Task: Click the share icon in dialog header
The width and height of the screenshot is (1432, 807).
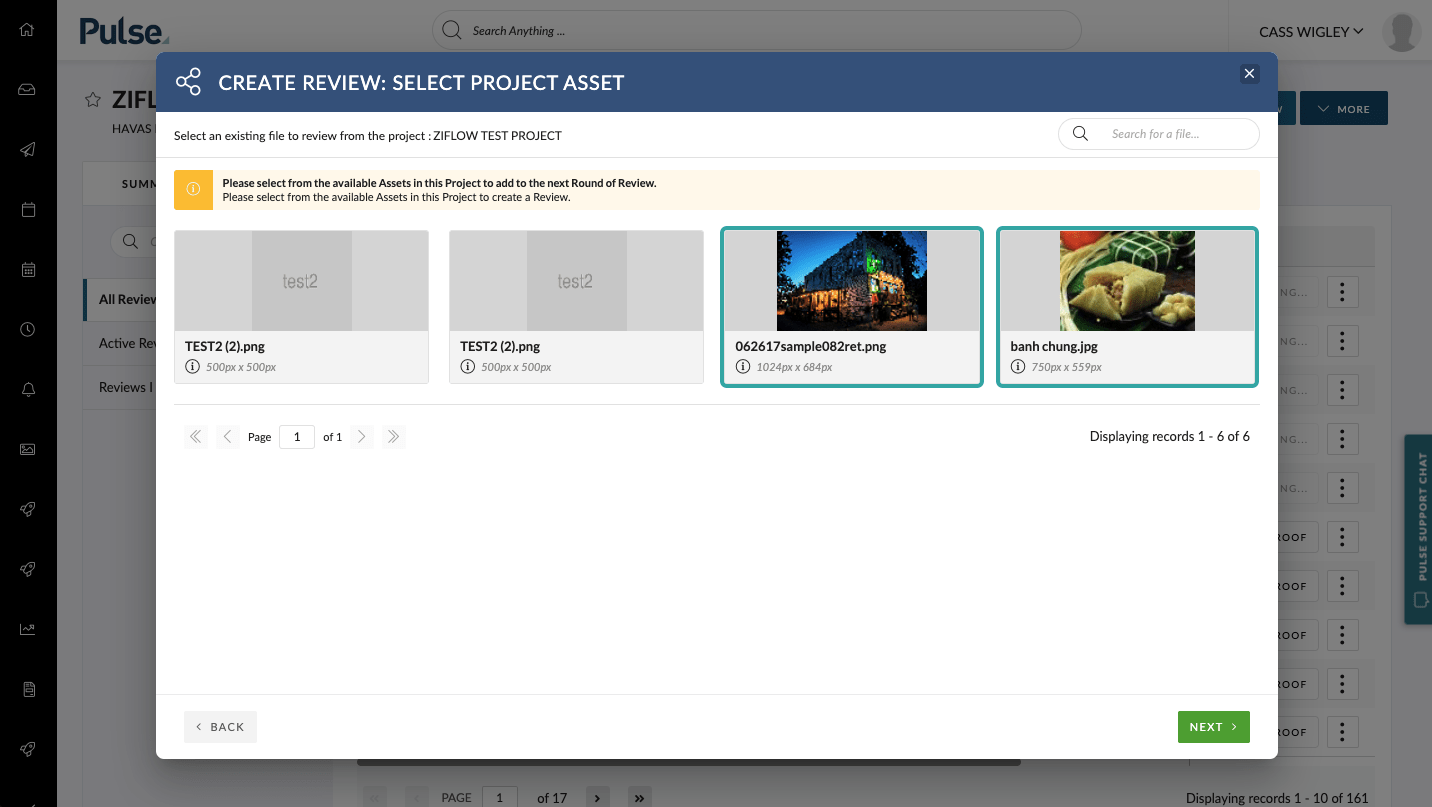Action: 188,82
